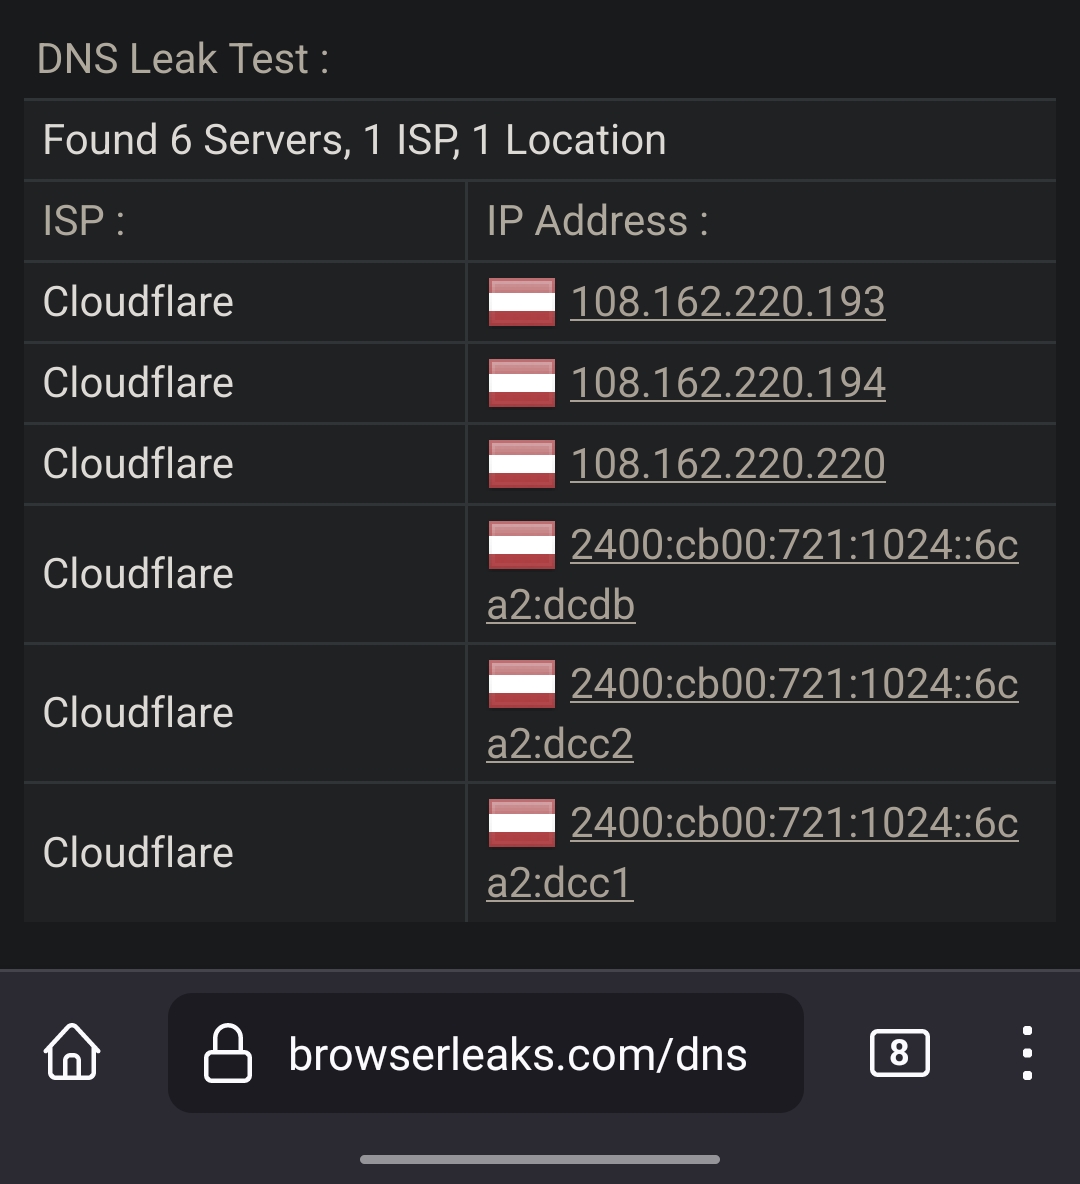Click the flag next to 108.162.220.220
The image size is (1080, 1184).
point(522,464)
